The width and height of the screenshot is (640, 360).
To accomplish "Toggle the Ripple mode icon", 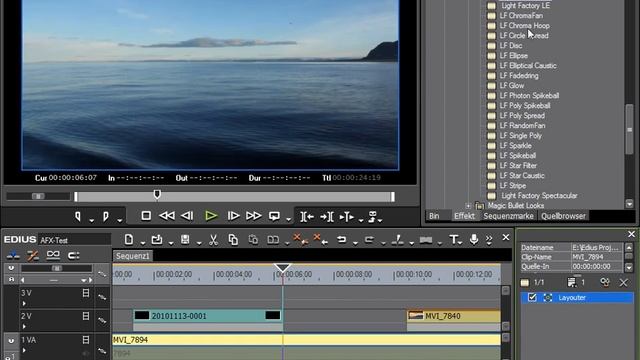I will (33, 256).
